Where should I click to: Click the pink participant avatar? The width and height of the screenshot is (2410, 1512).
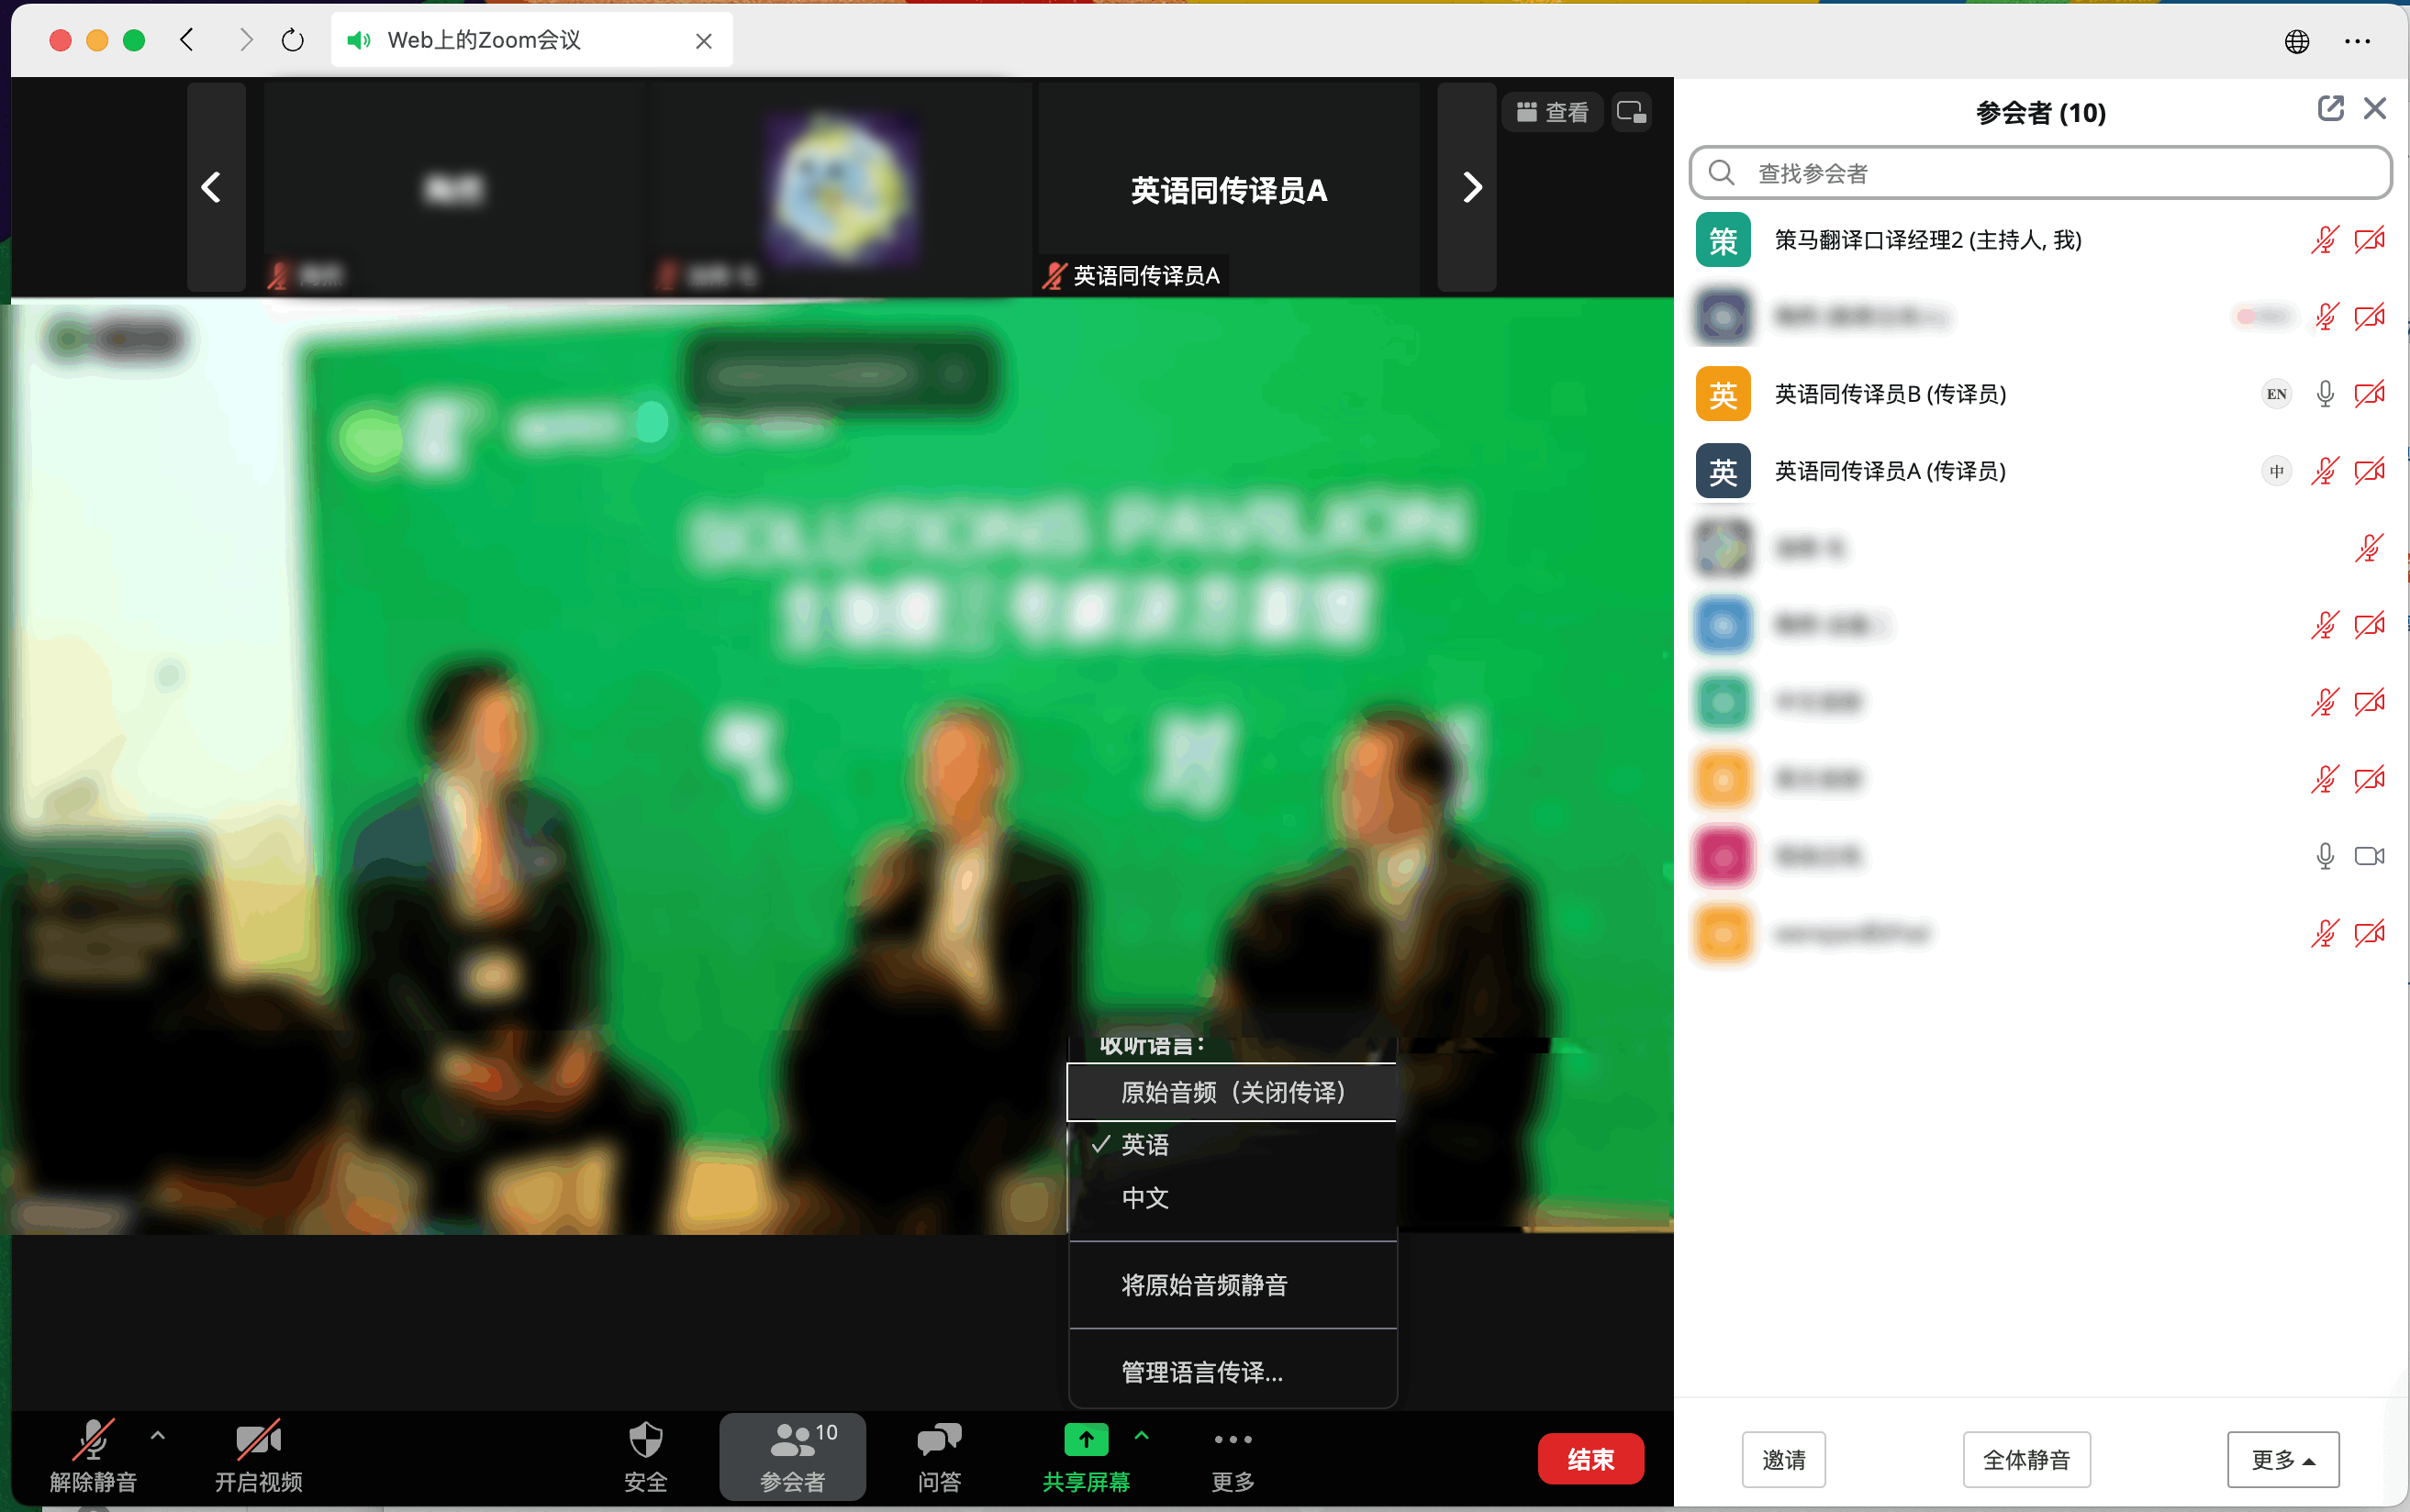pos(1723,856)
